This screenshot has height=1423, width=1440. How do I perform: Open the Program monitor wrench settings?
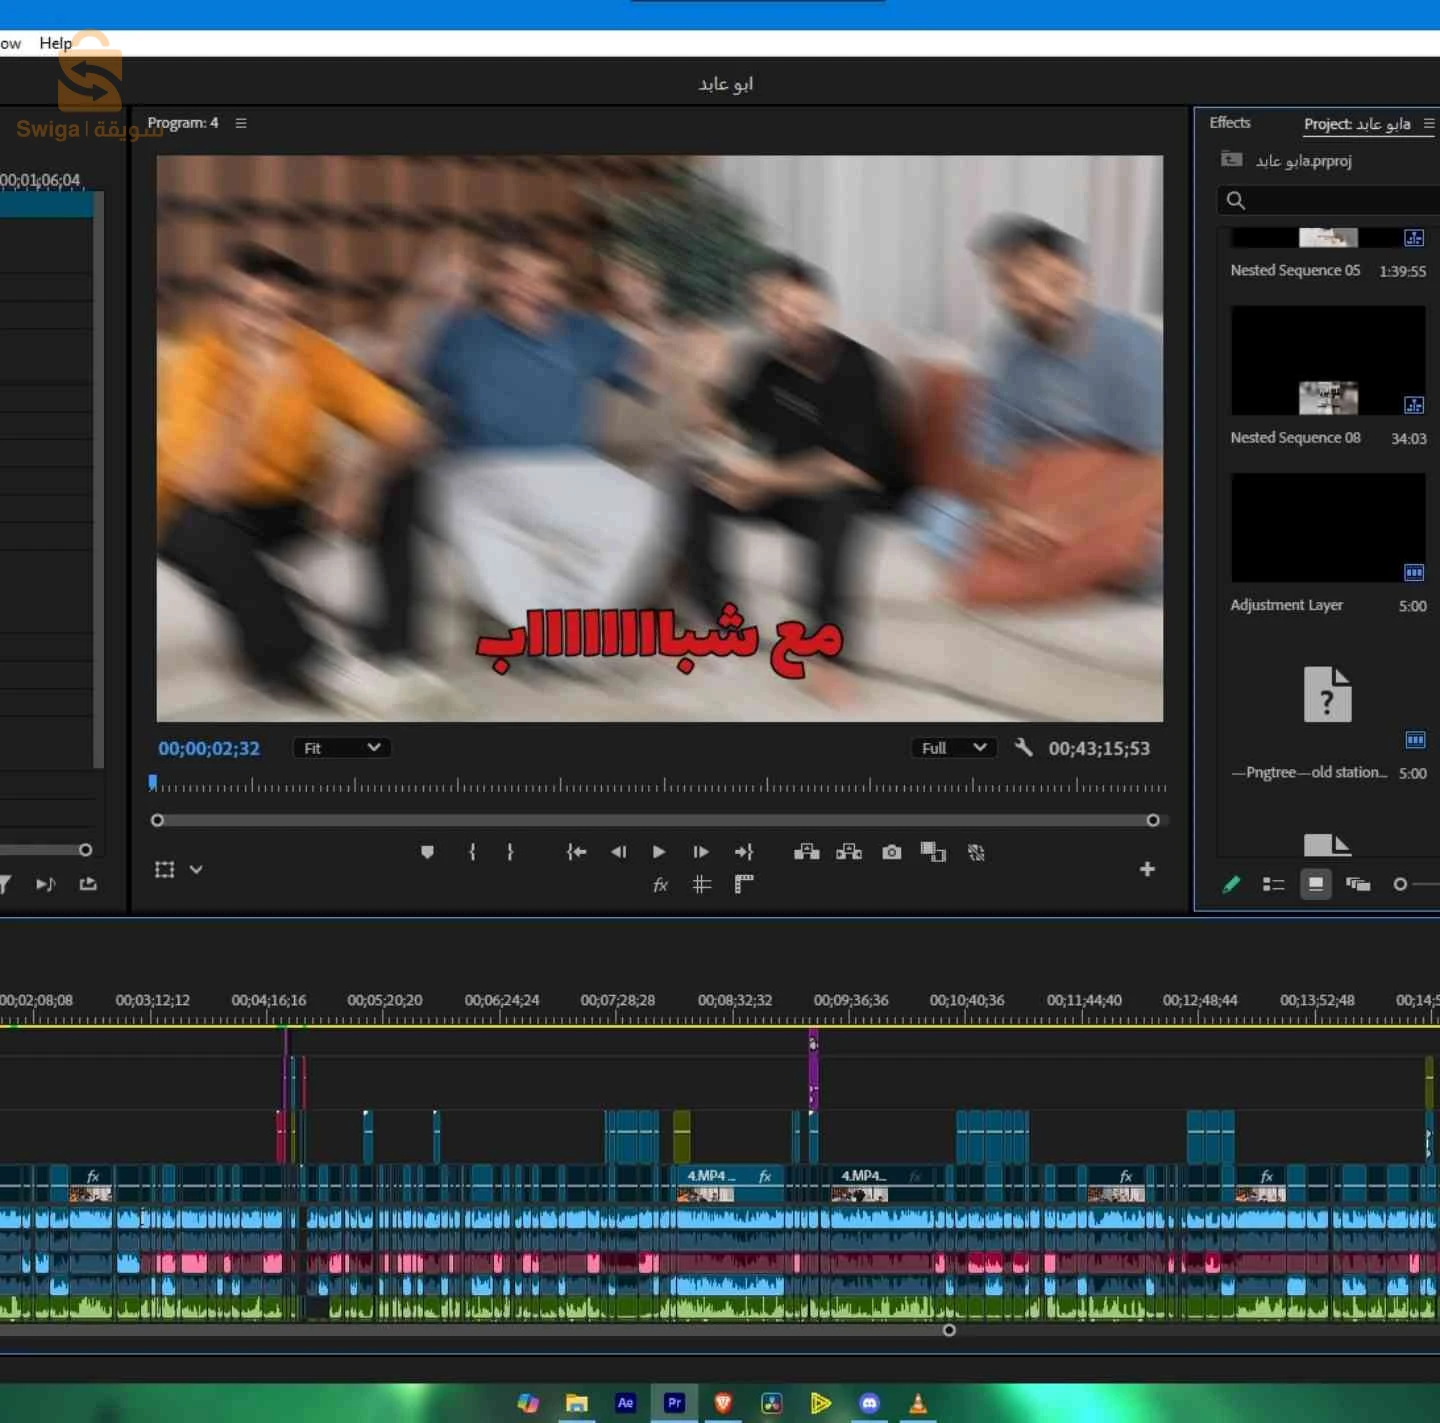1023,747
